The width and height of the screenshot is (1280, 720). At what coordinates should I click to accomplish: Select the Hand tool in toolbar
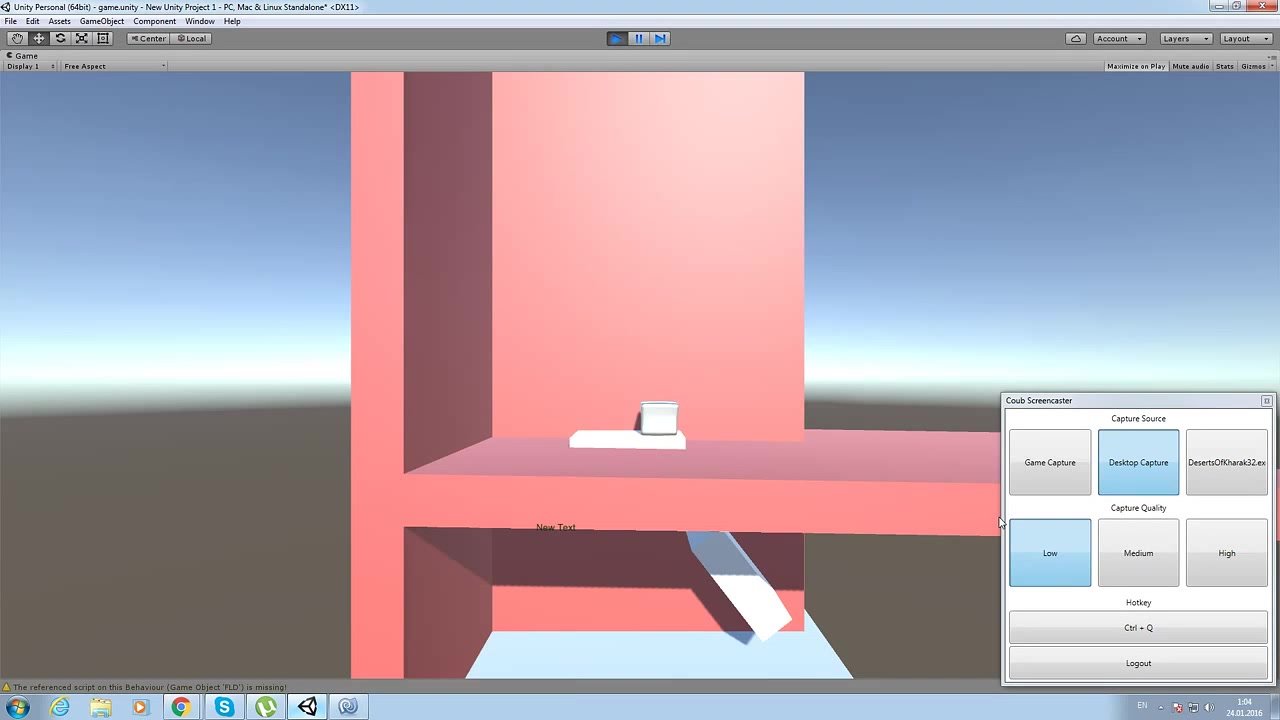tap(17, 38)
